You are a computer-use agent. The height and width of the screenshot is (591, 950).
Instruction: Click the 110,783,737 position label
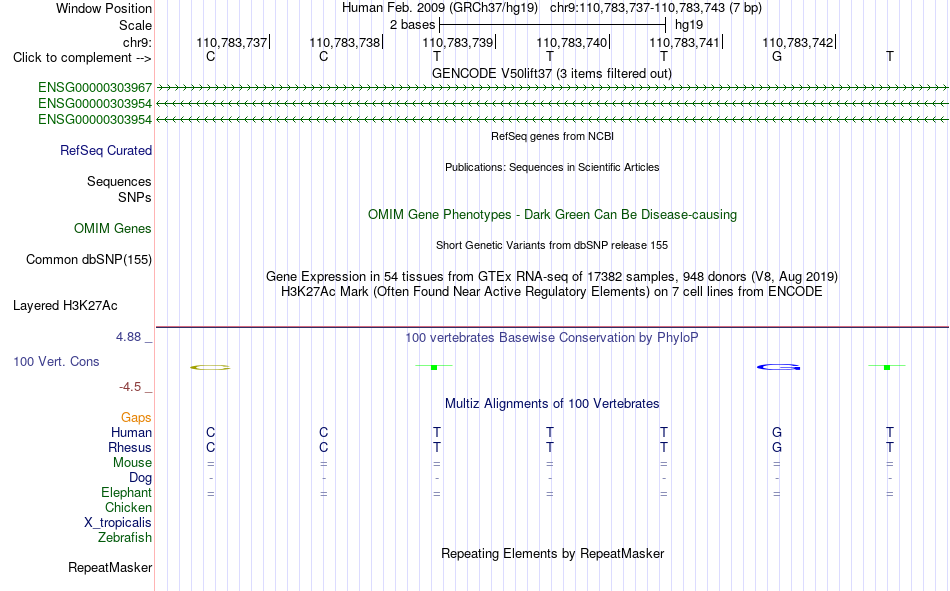231,42
